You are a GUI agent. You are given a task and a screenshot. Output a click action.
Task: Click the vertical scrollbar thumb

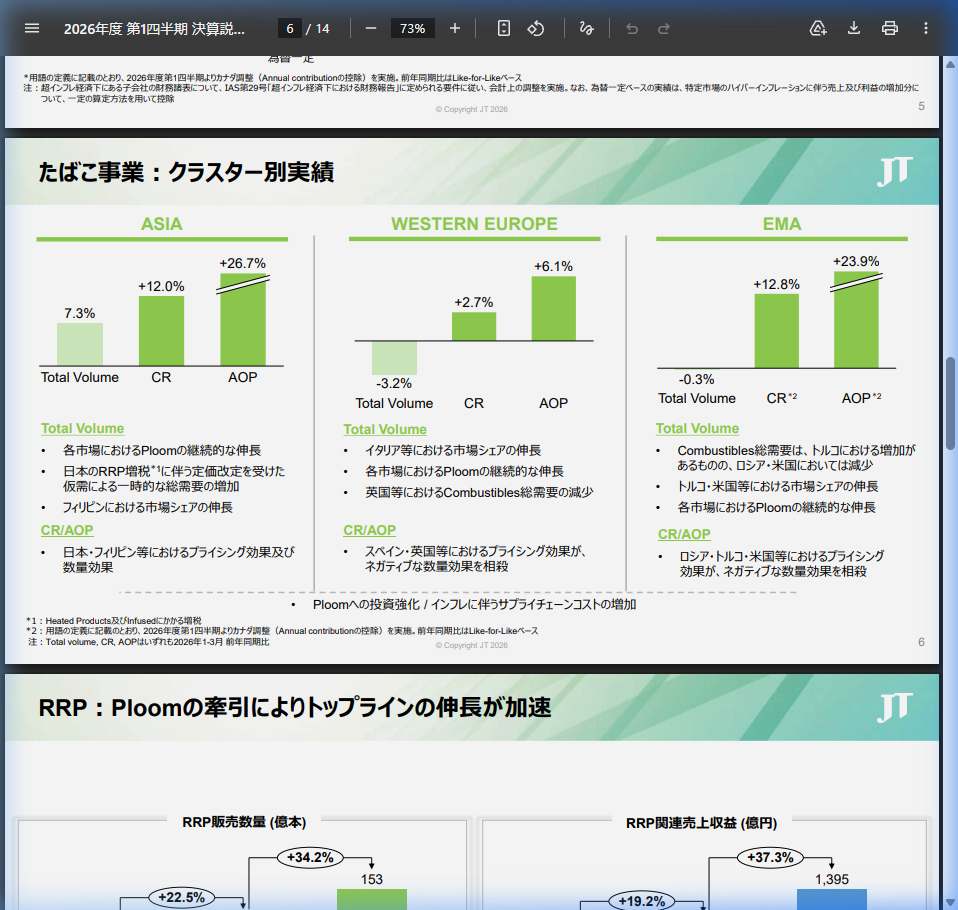(x=950, y=404)
